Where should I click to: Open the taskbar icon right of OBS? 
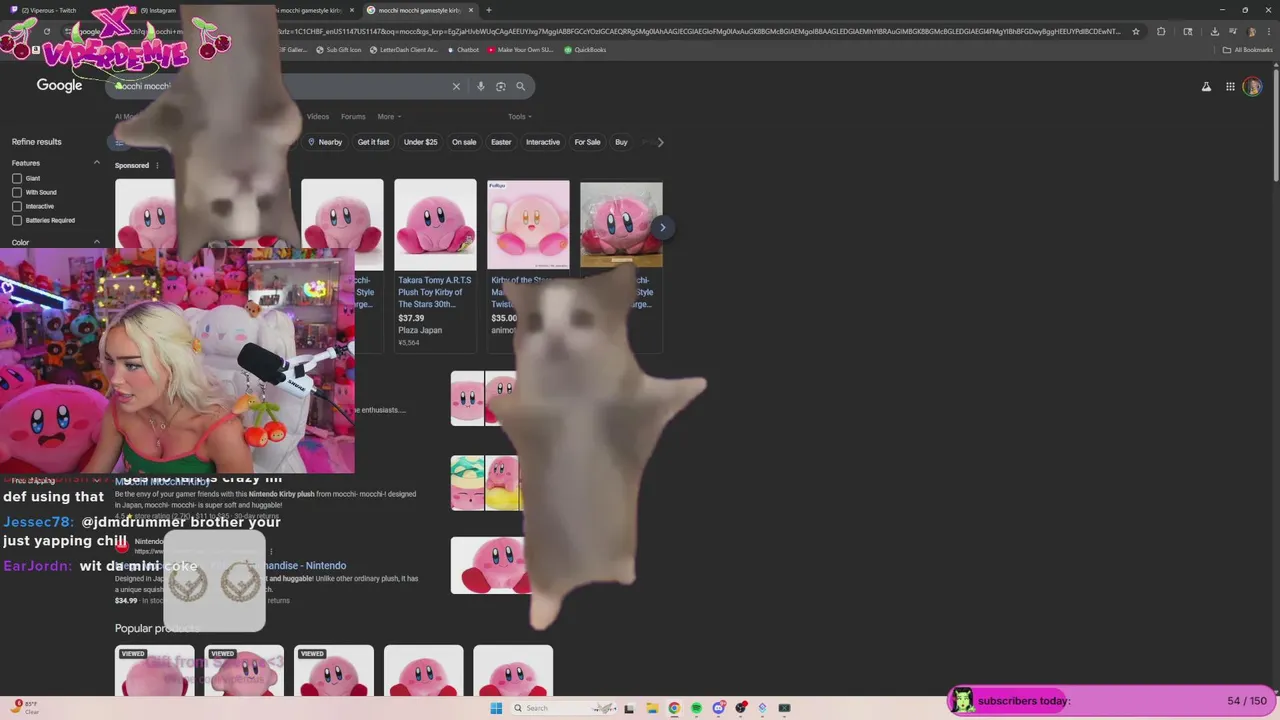[762, 708]
